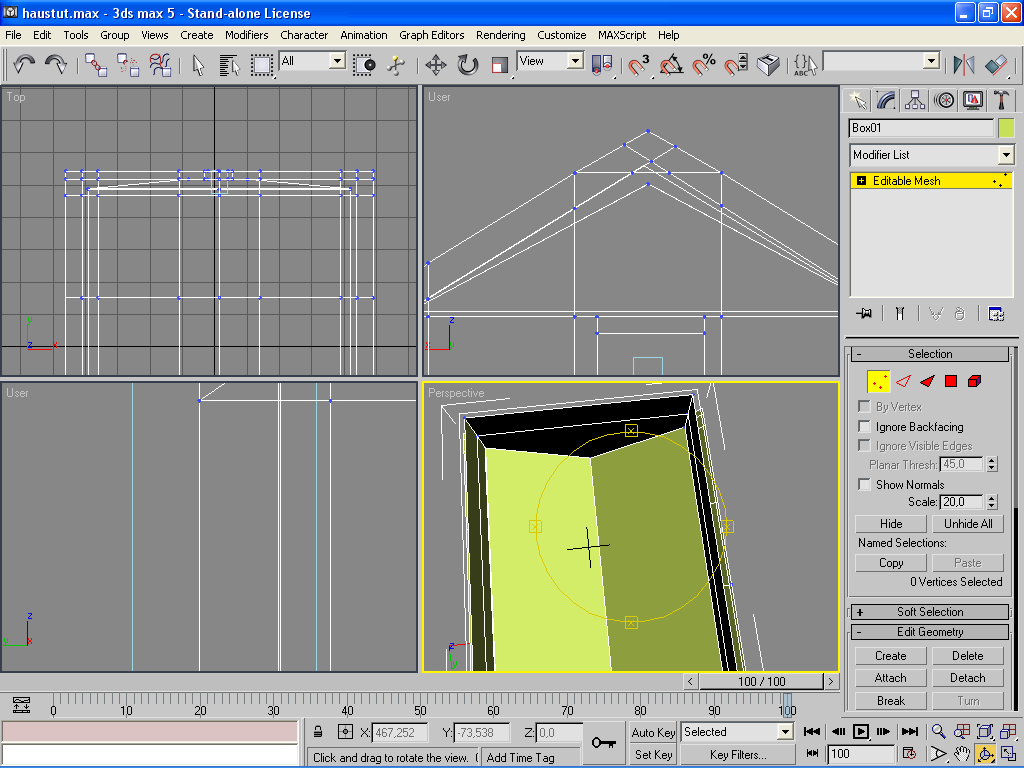Click the time slider 100 / 100 handle
Screen dimensions: 1024x768
(x=761, y=681)
